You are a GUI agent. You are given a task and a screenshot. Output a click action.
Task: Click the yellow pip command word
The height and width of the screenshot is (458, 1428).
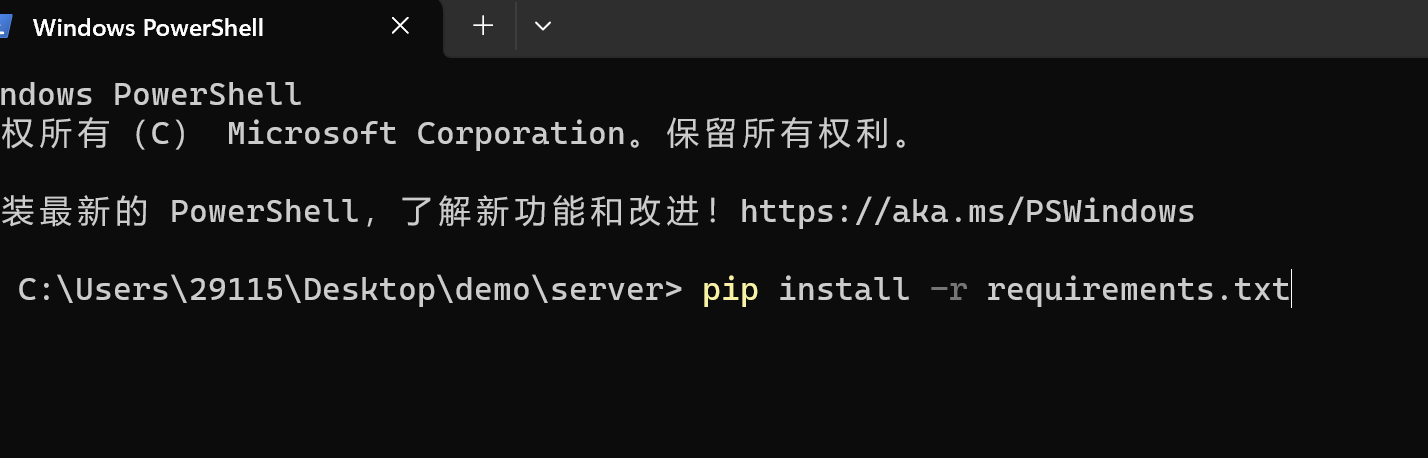coord(730,290)
